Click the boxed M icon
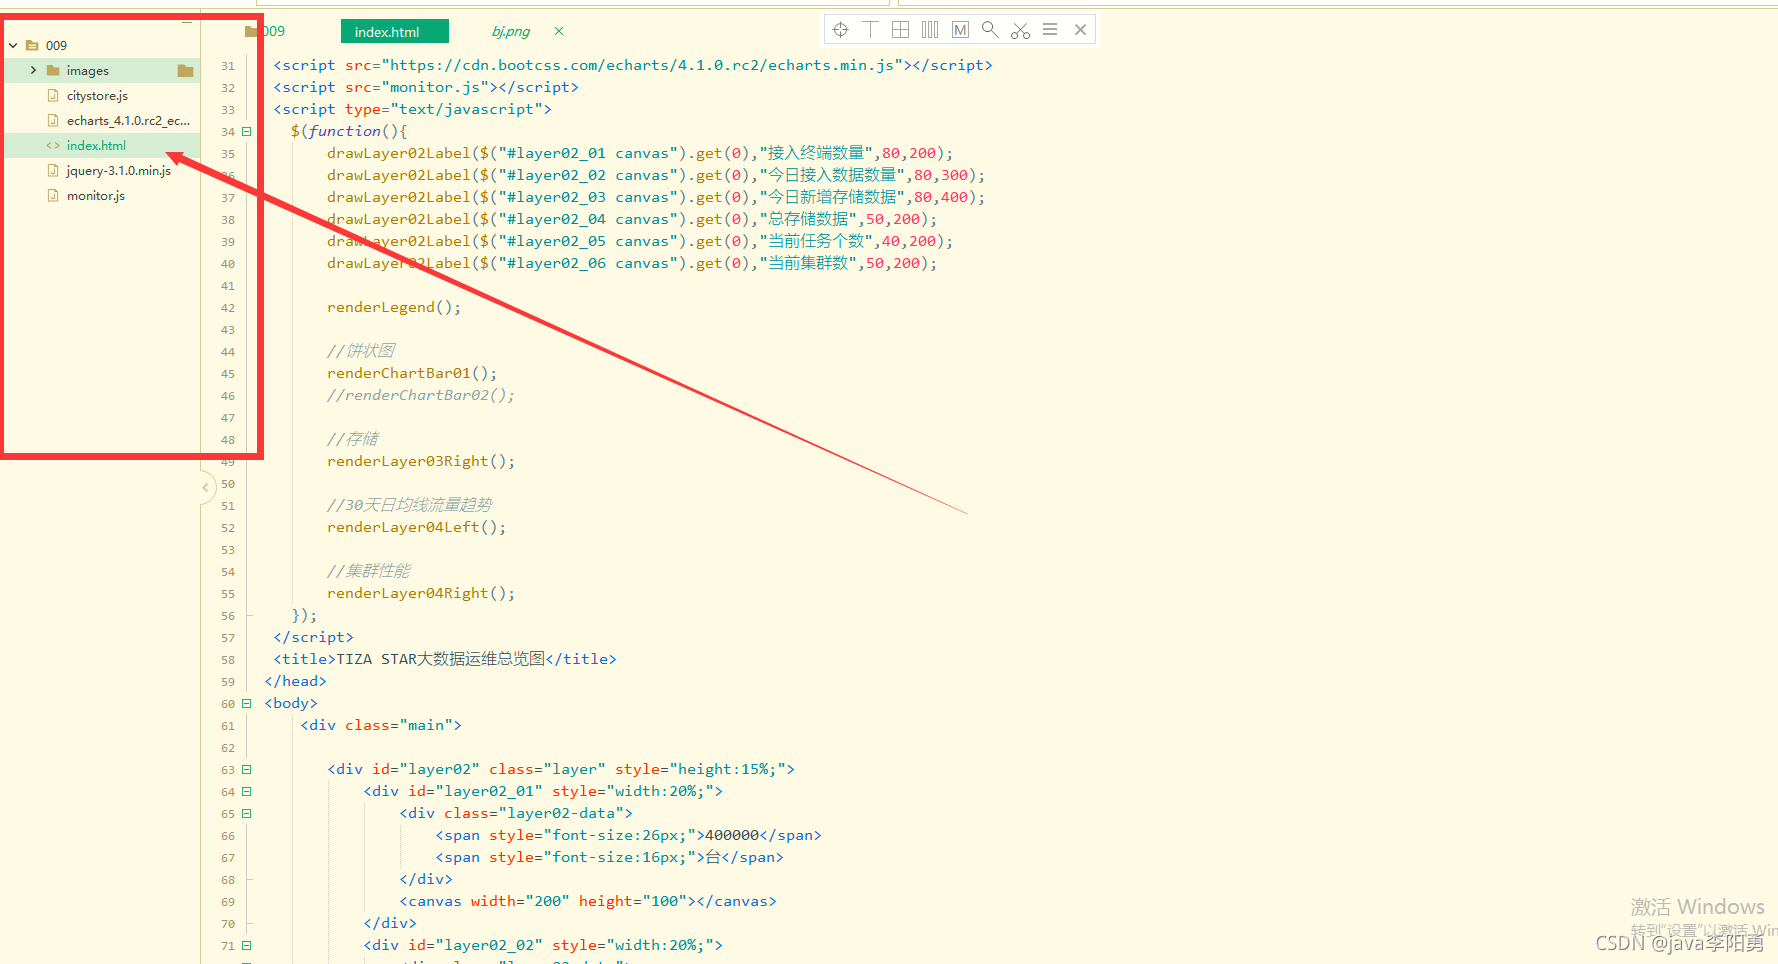The image size is (1778, 964). point(960,30)
